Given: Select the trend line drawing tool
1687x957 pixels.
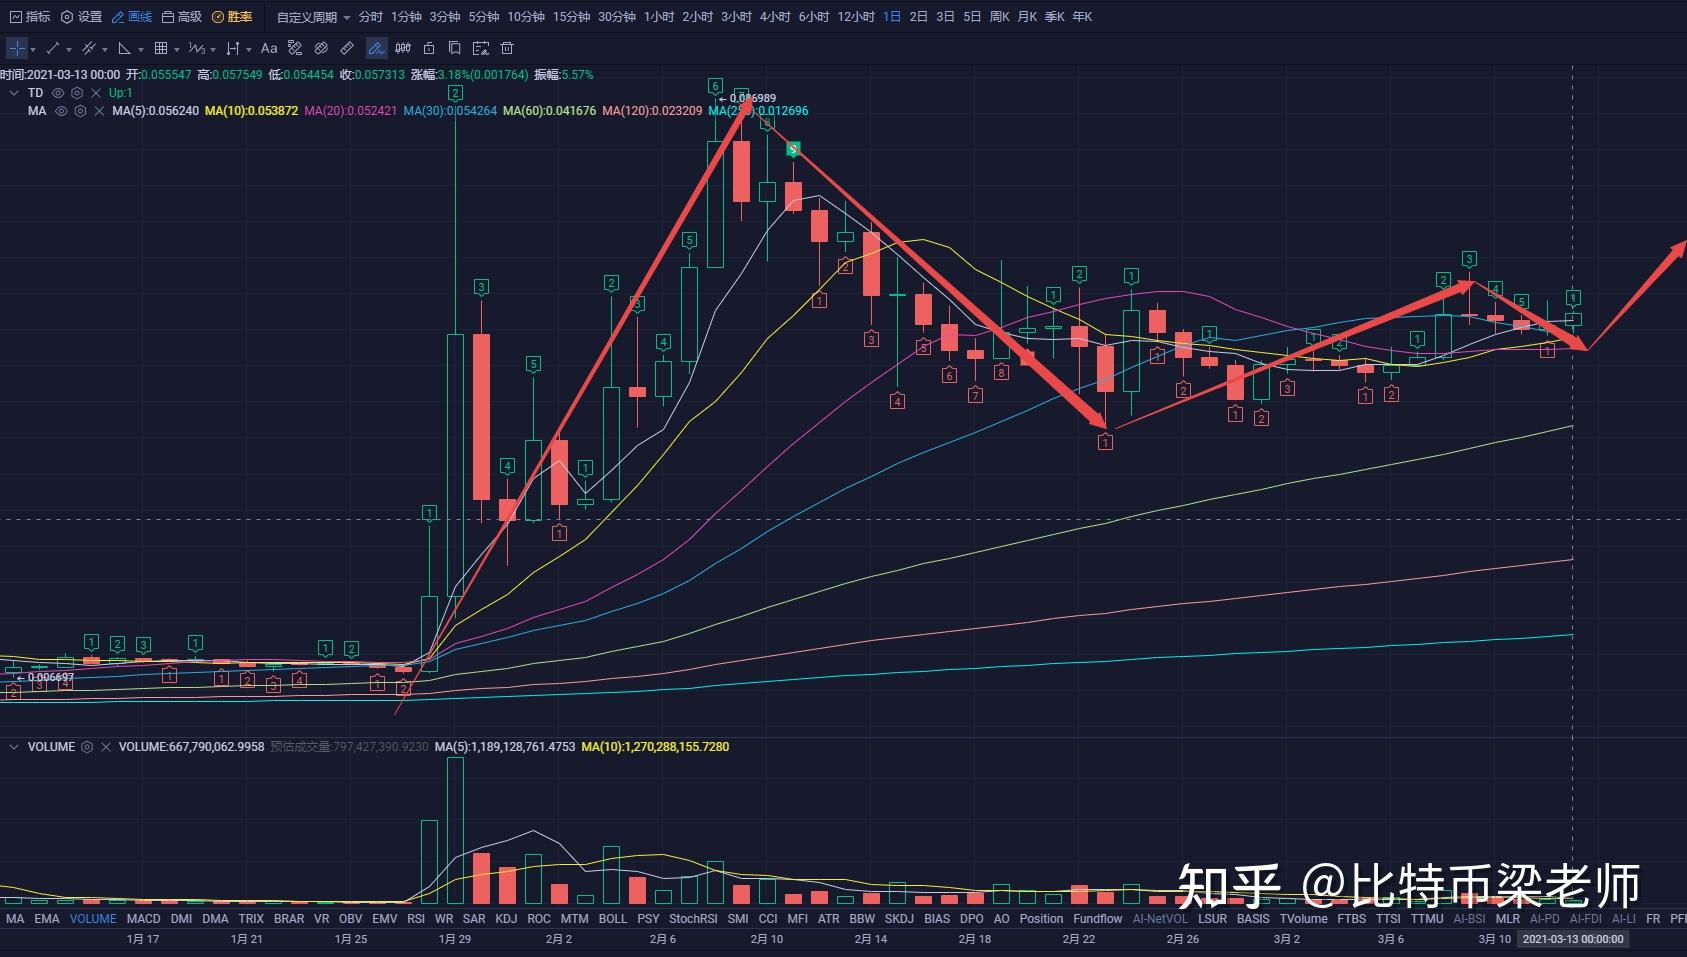Looking at the screenshot, I should pos(53,48).
